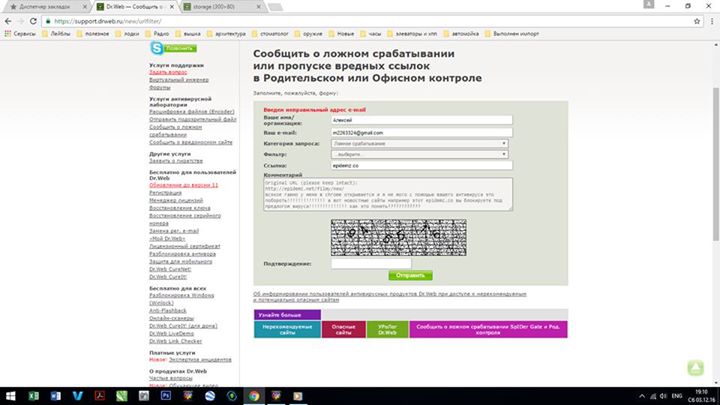
Task: Select the Узнайте больше tab
Action: pos(287,315)
